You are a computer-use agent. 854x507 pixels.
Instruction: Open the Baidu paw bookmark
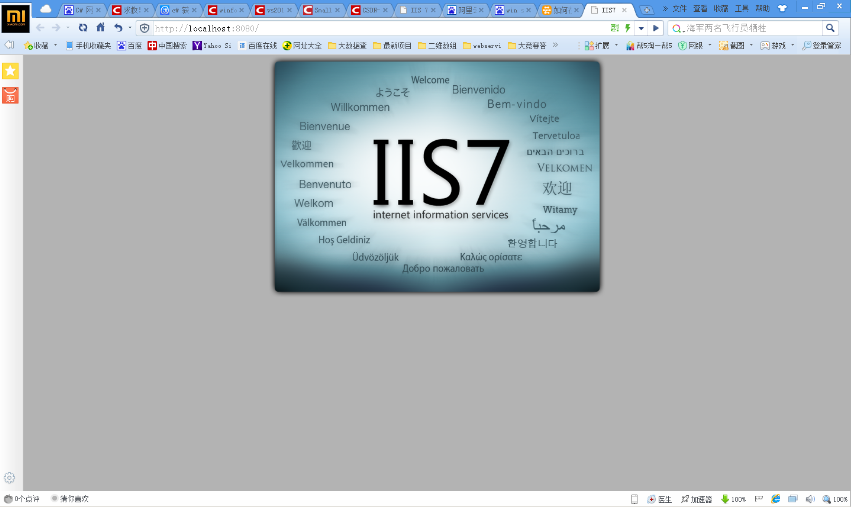[129, 46]
